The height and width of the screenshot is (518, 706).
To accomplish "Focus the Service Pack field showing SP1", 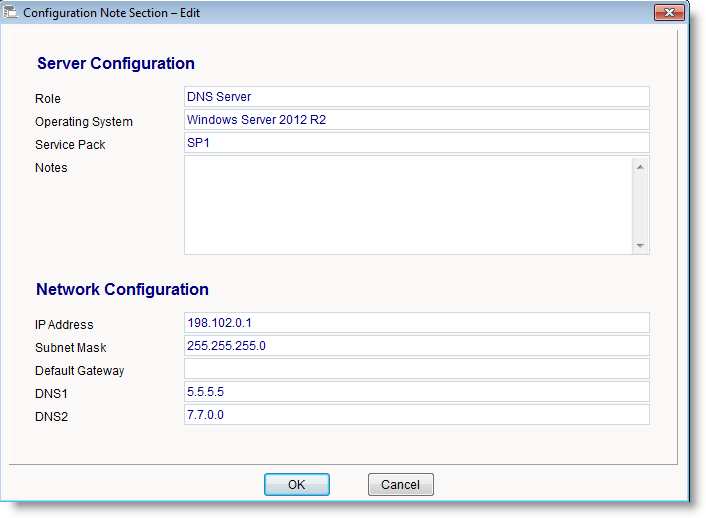I will (x=416, y=143).
